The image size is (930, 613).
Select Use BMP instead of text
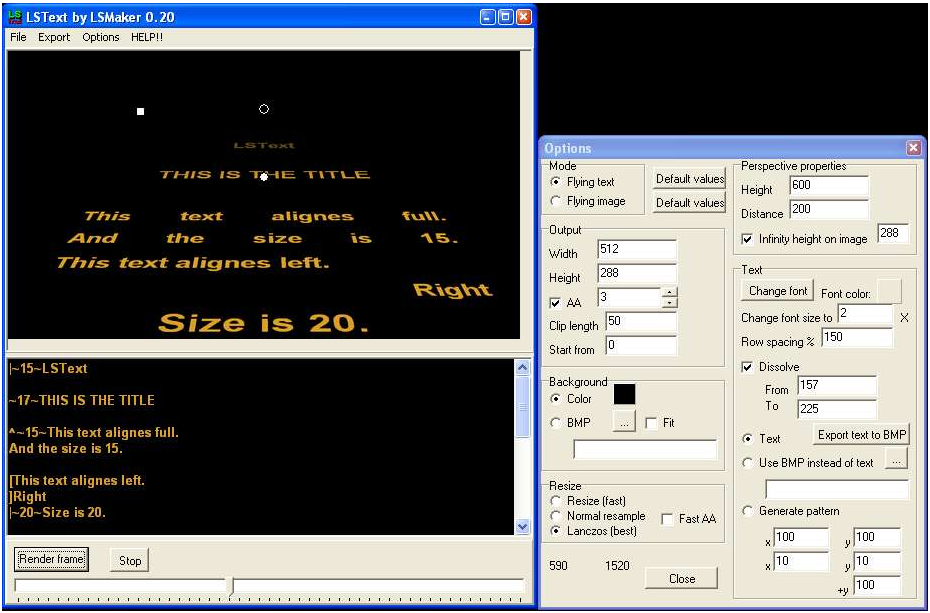point(747,463)
